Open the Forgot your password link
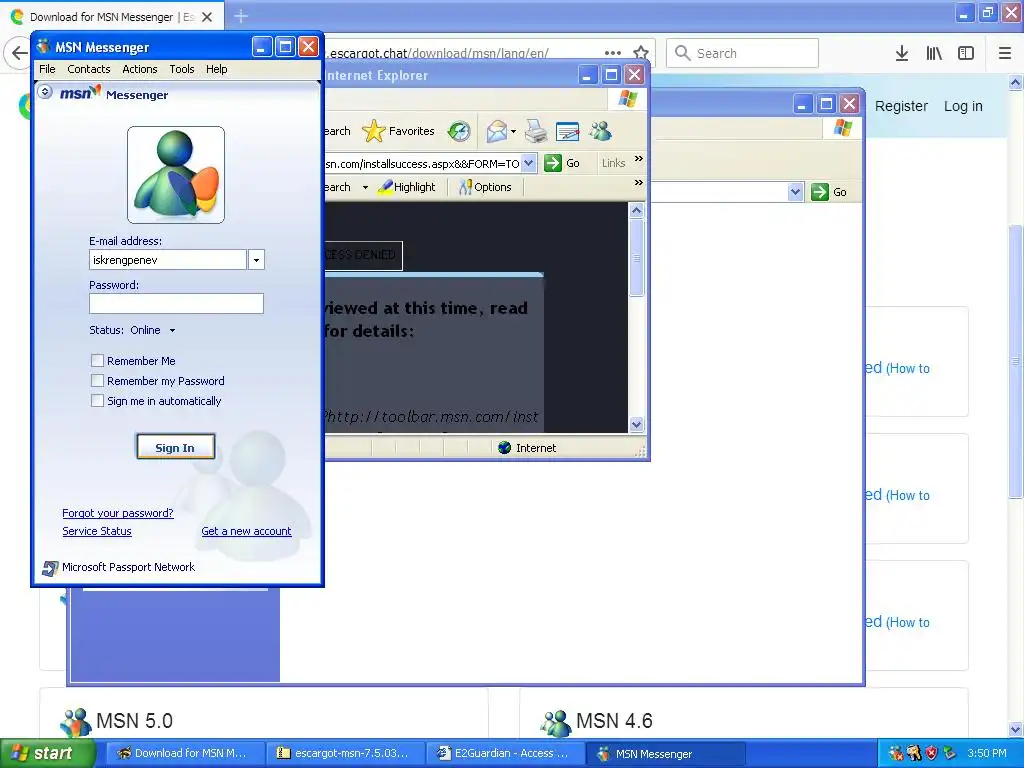1024x768 pixels. coord(118,513)
